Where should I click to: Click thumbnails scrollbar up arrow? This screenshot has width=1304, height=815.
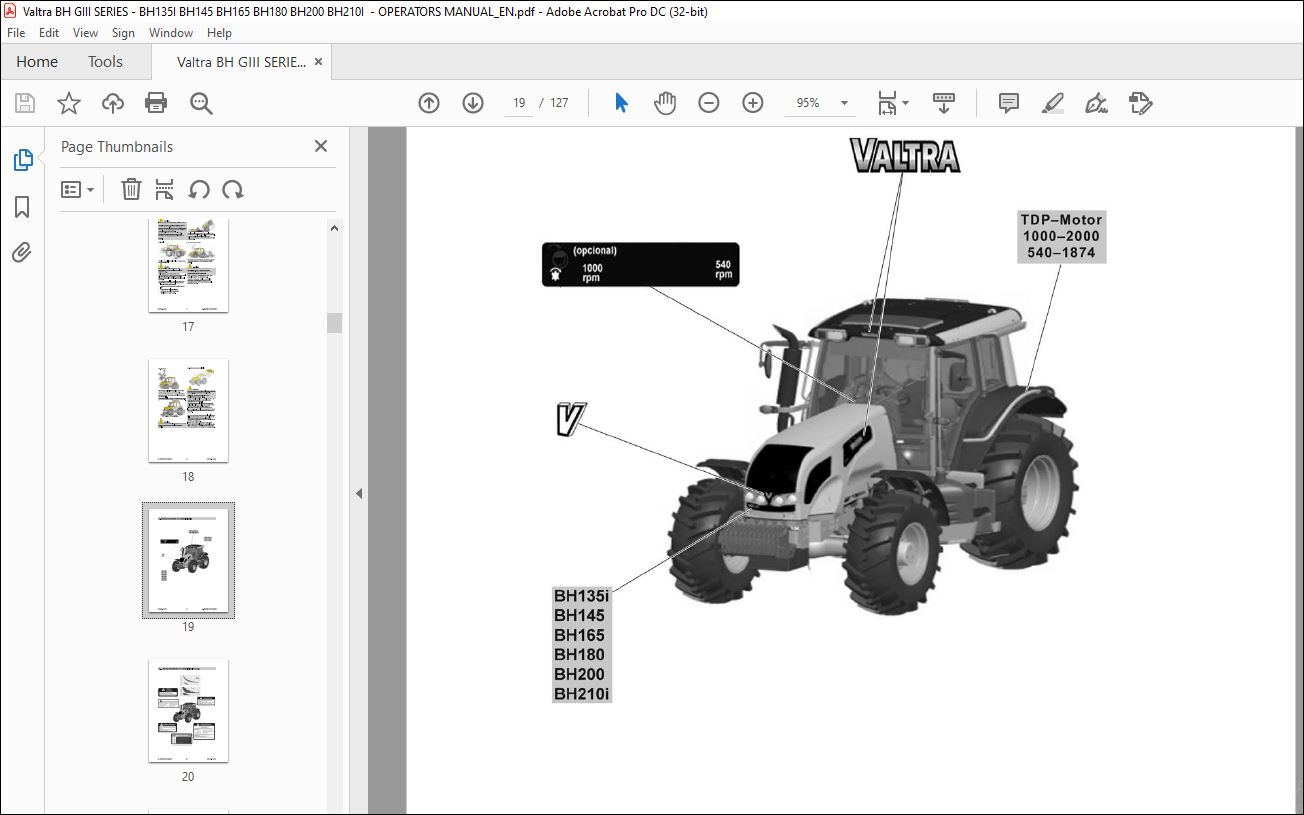click(x=334, y=228)
